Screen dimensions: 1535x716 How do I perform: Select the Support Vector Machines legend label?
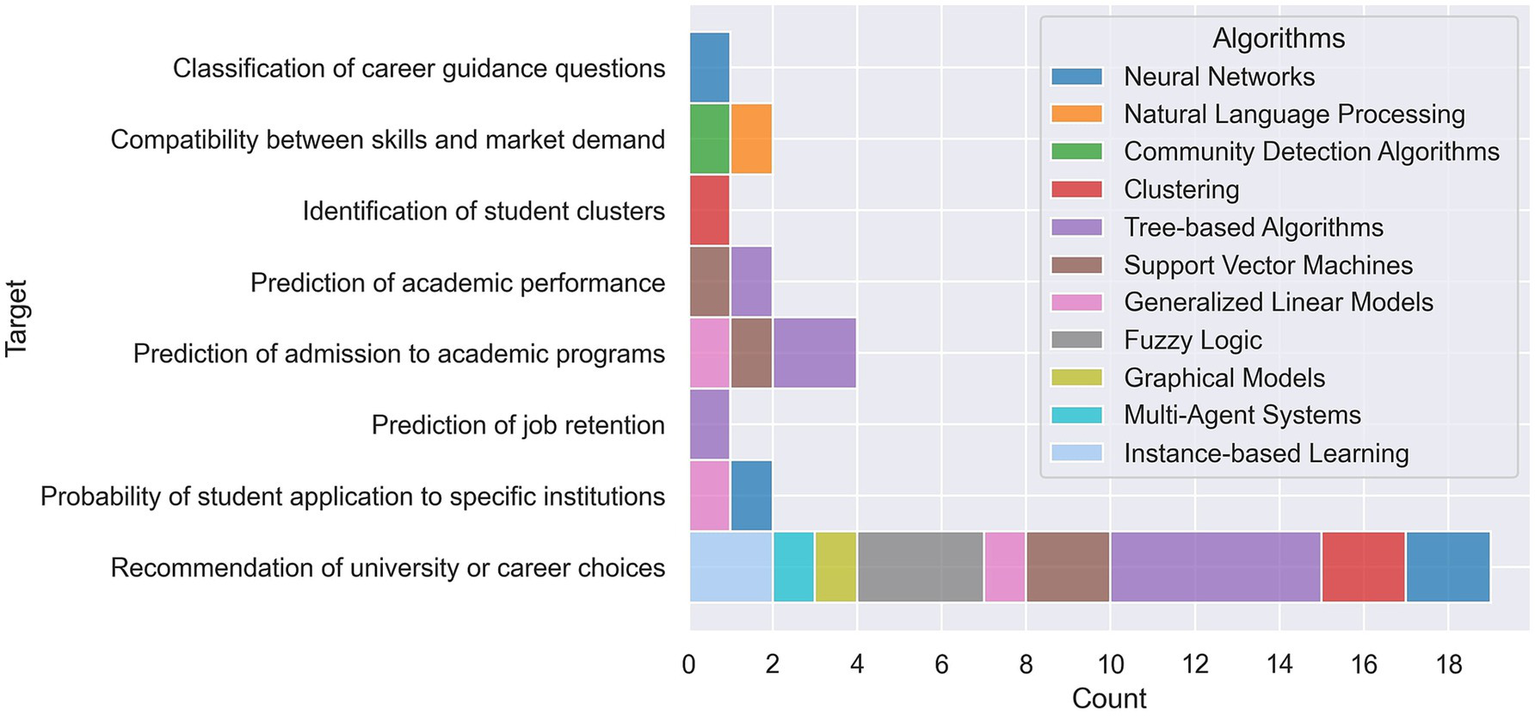pyautogui.click(x=1268, y=265)
